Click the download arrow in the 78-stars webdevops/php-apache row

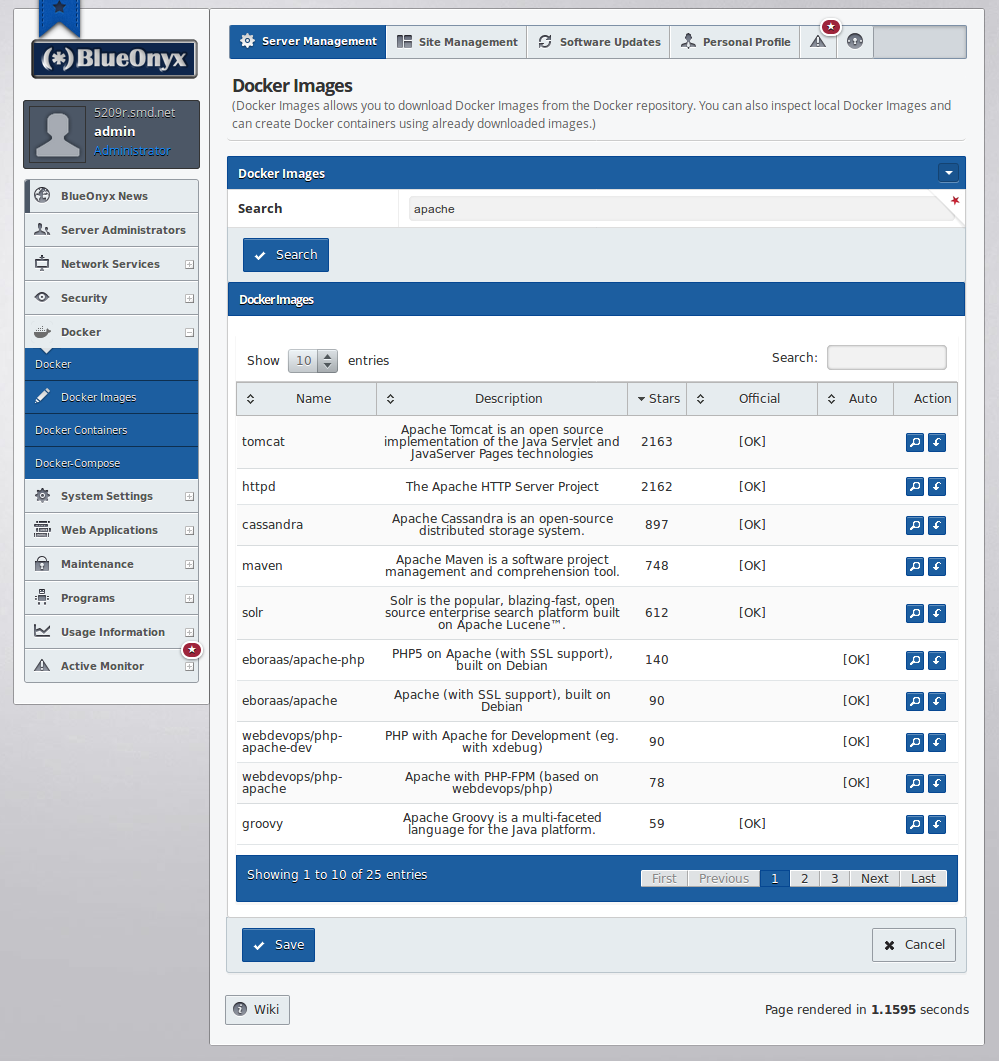937,784
